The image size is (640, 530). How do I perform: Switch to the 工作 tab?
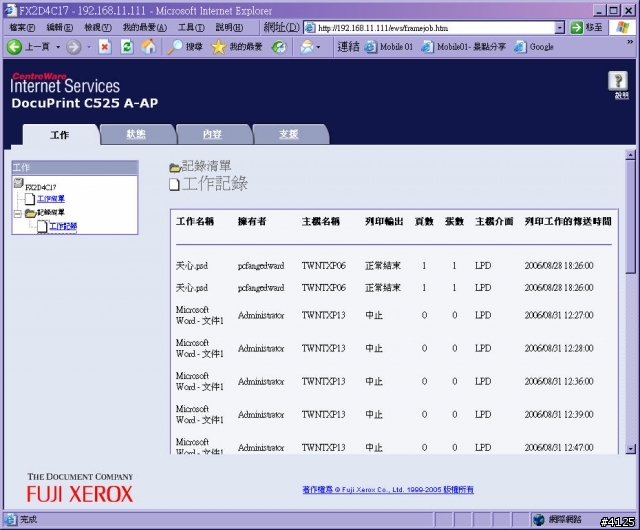(60, 135)
